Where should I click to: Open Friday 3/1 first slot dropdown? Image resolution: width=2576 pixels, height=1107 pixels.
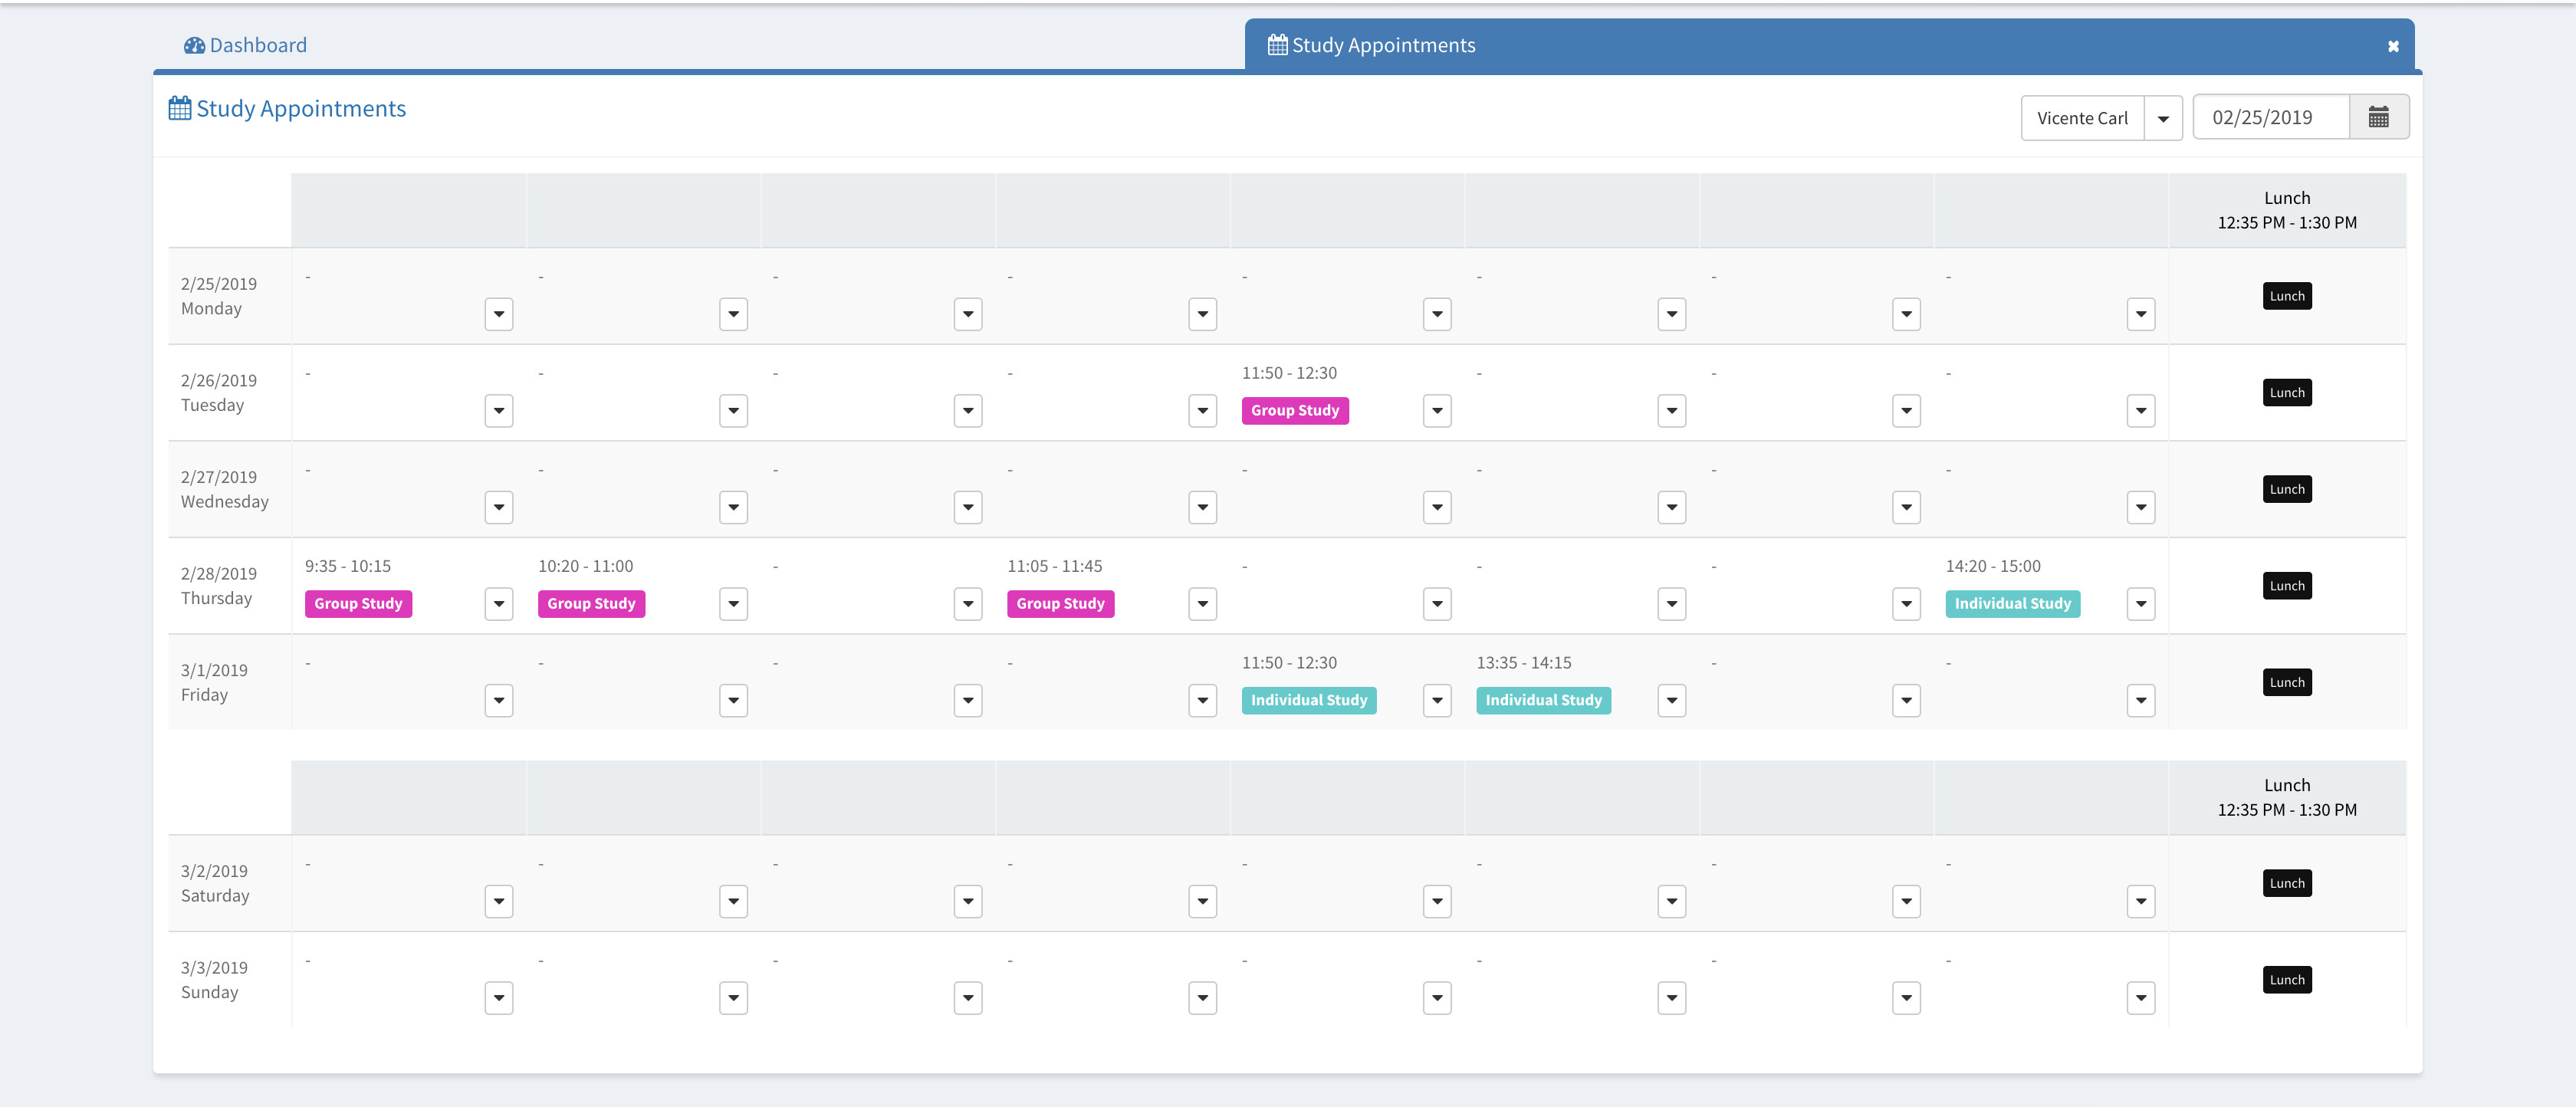pos(499,701)
